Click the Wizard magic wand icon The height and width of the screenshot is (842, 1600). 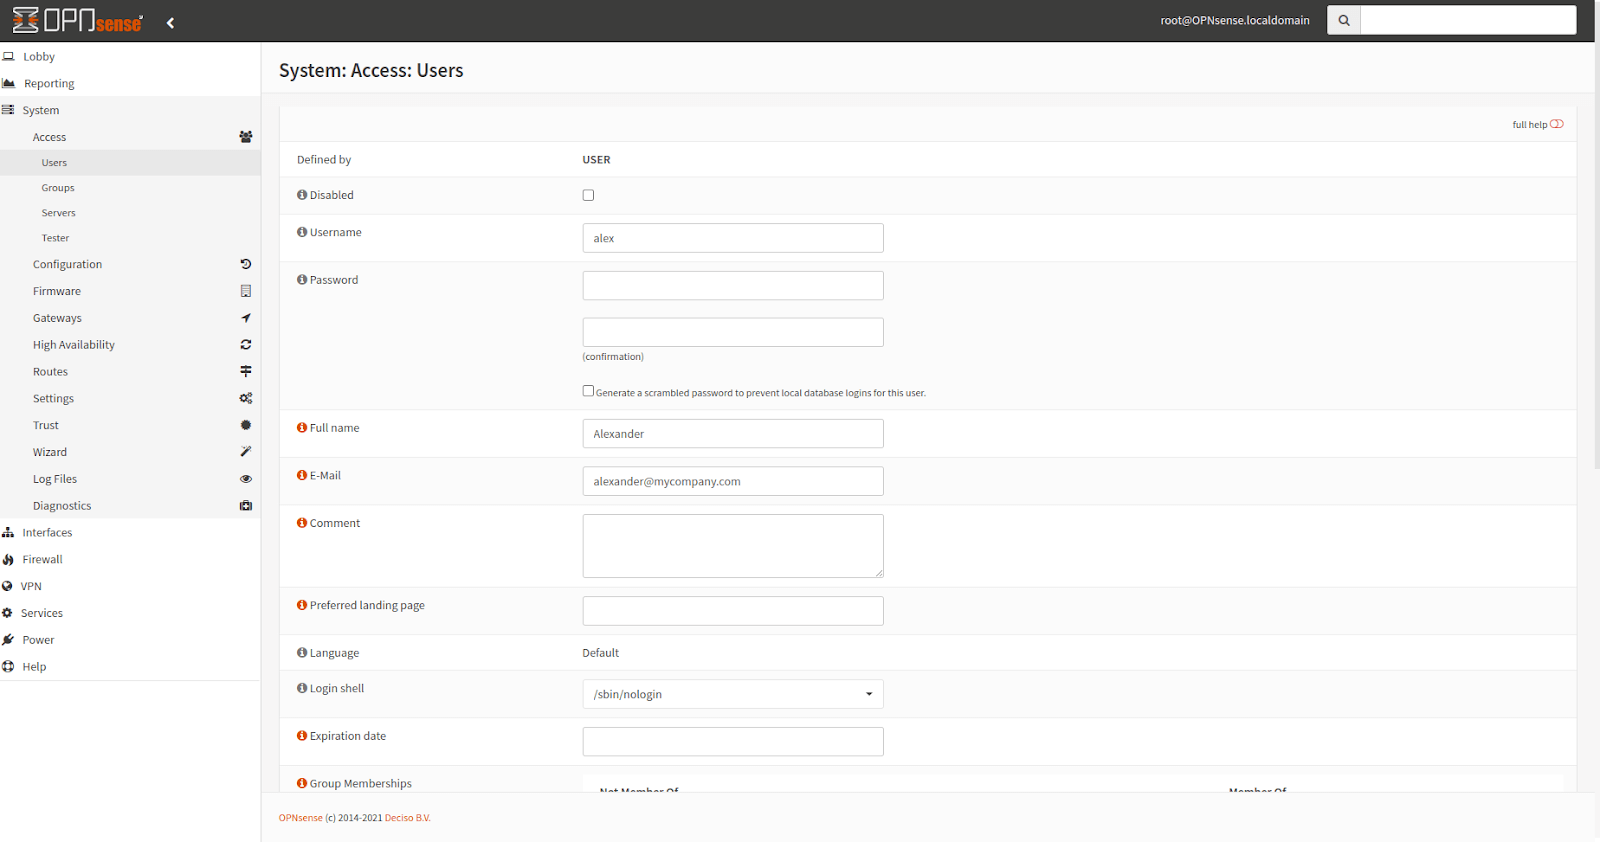tap(245, 452)
